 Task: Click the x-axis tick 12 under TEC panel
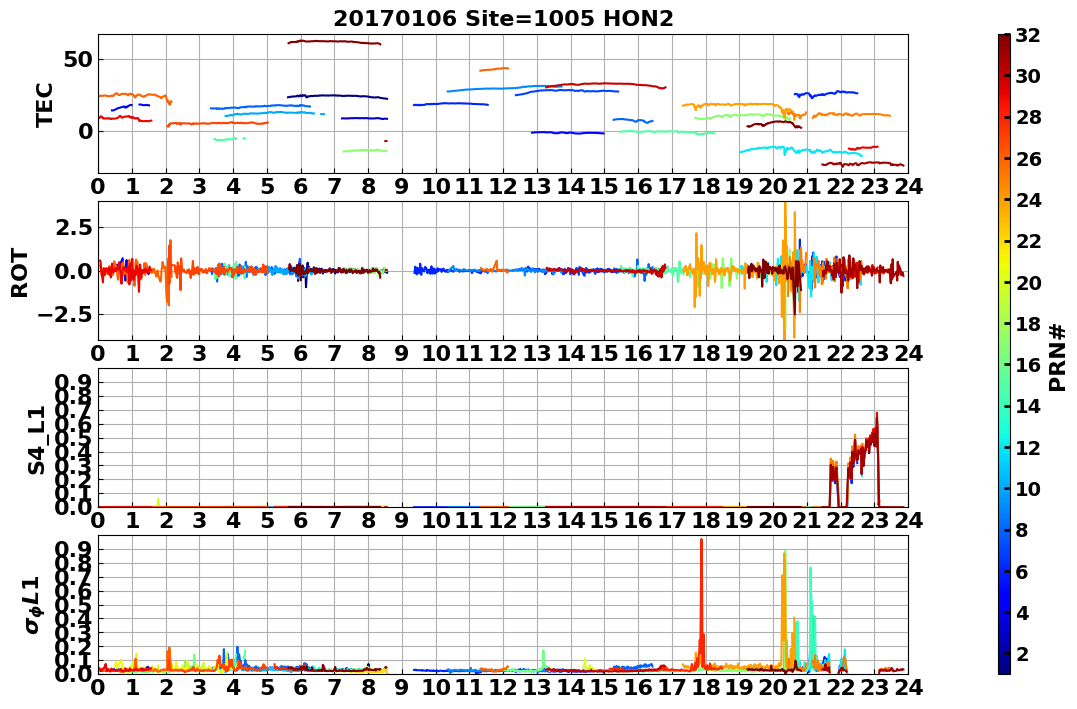click(x=503, y=186)
